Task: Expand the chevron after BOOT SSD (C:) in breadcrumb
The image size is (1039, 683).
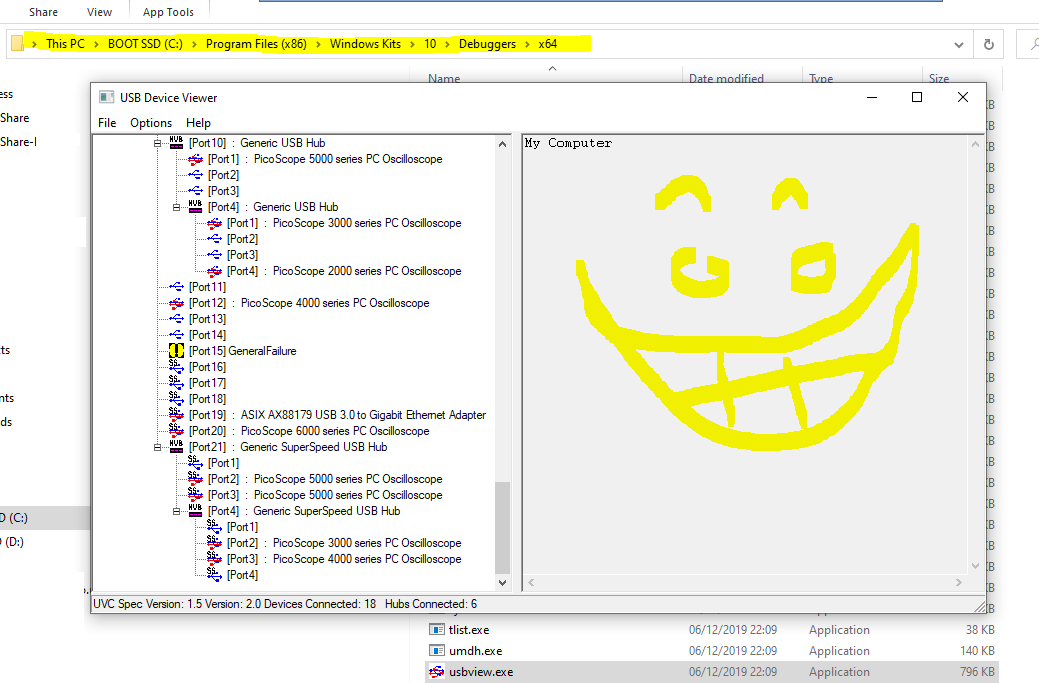Action: tap(194, 44)
